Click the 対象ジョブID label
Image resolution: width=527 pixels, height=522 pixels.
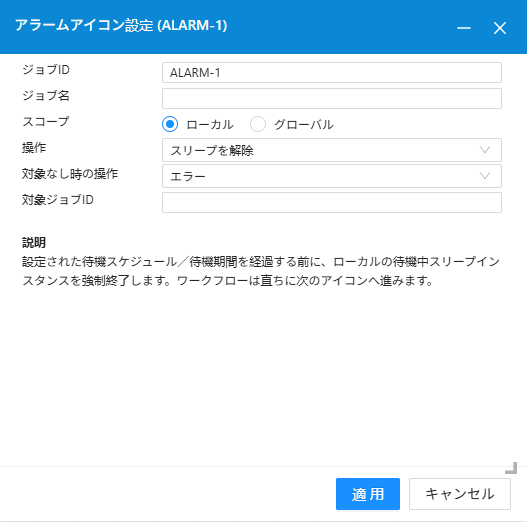tap(58, 200)
